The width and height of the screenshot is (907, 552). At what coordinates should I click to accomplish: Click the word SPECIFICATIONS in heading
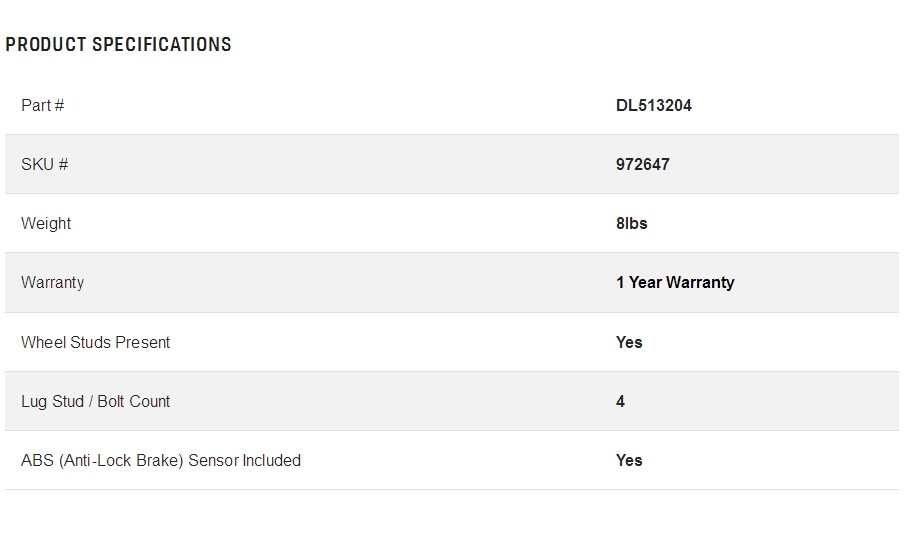point(162,45)
